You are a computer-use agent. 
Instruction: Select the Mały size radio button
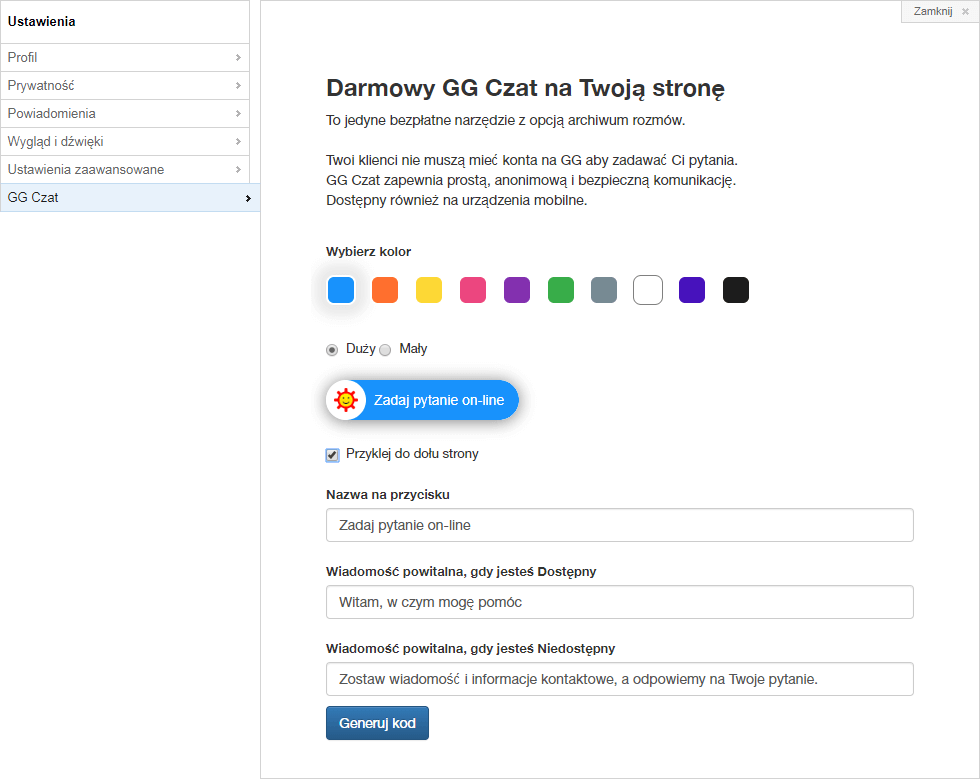[x=385, y=349]
